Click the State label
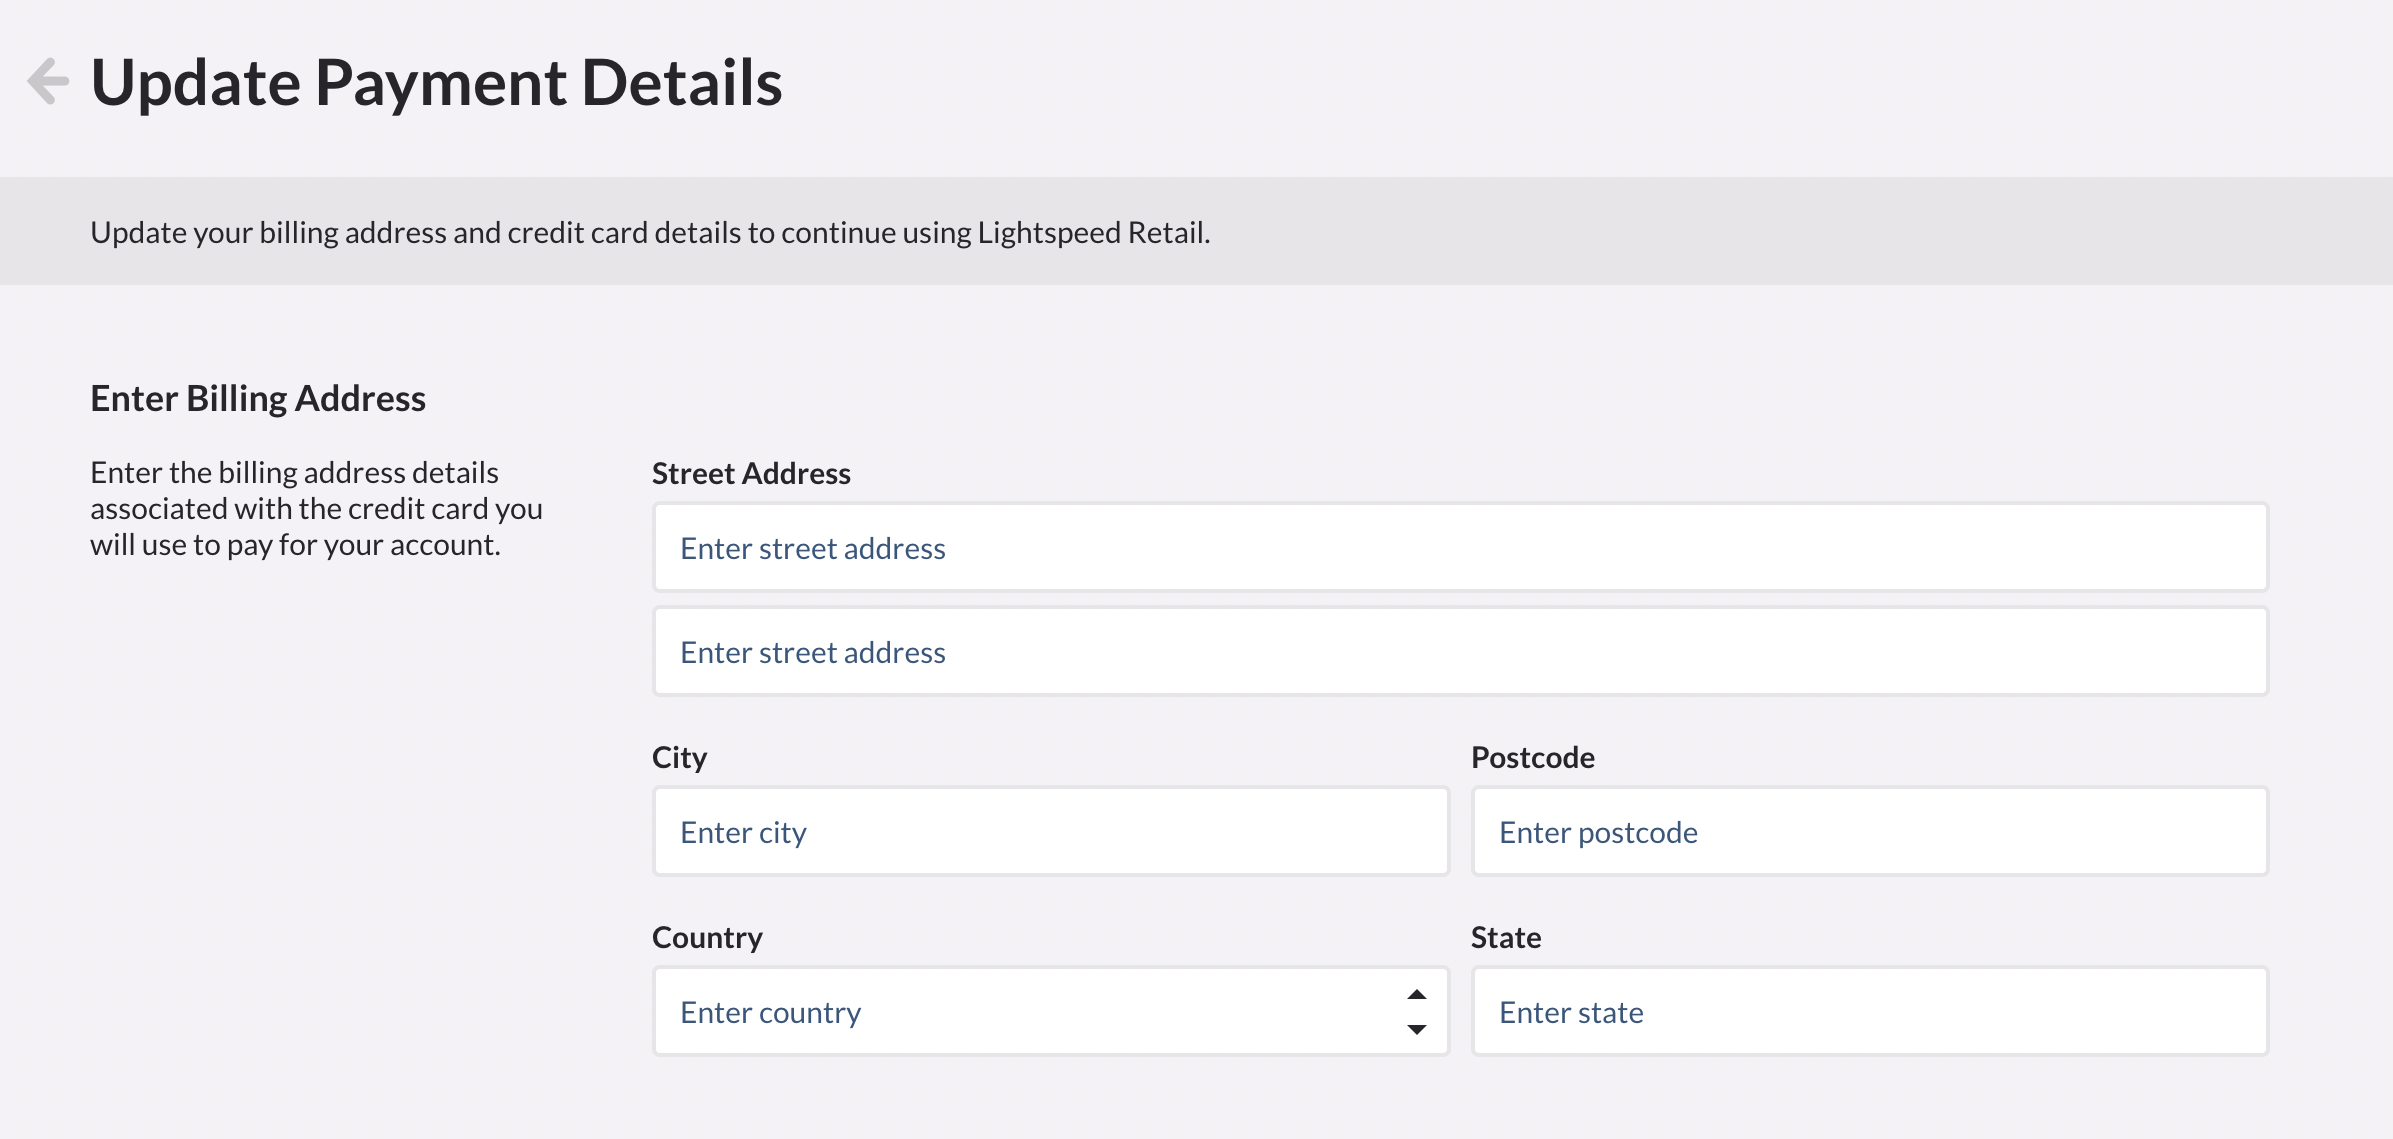This screenshot has height=1139, width=2393. (1505, 937)
